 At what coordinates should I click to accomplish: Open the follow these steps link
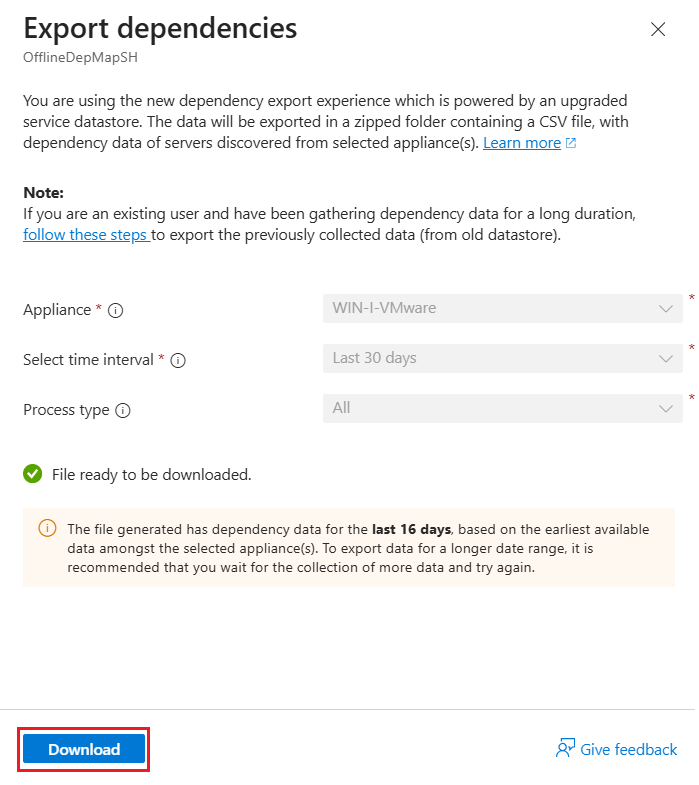(x=86, y=235)
